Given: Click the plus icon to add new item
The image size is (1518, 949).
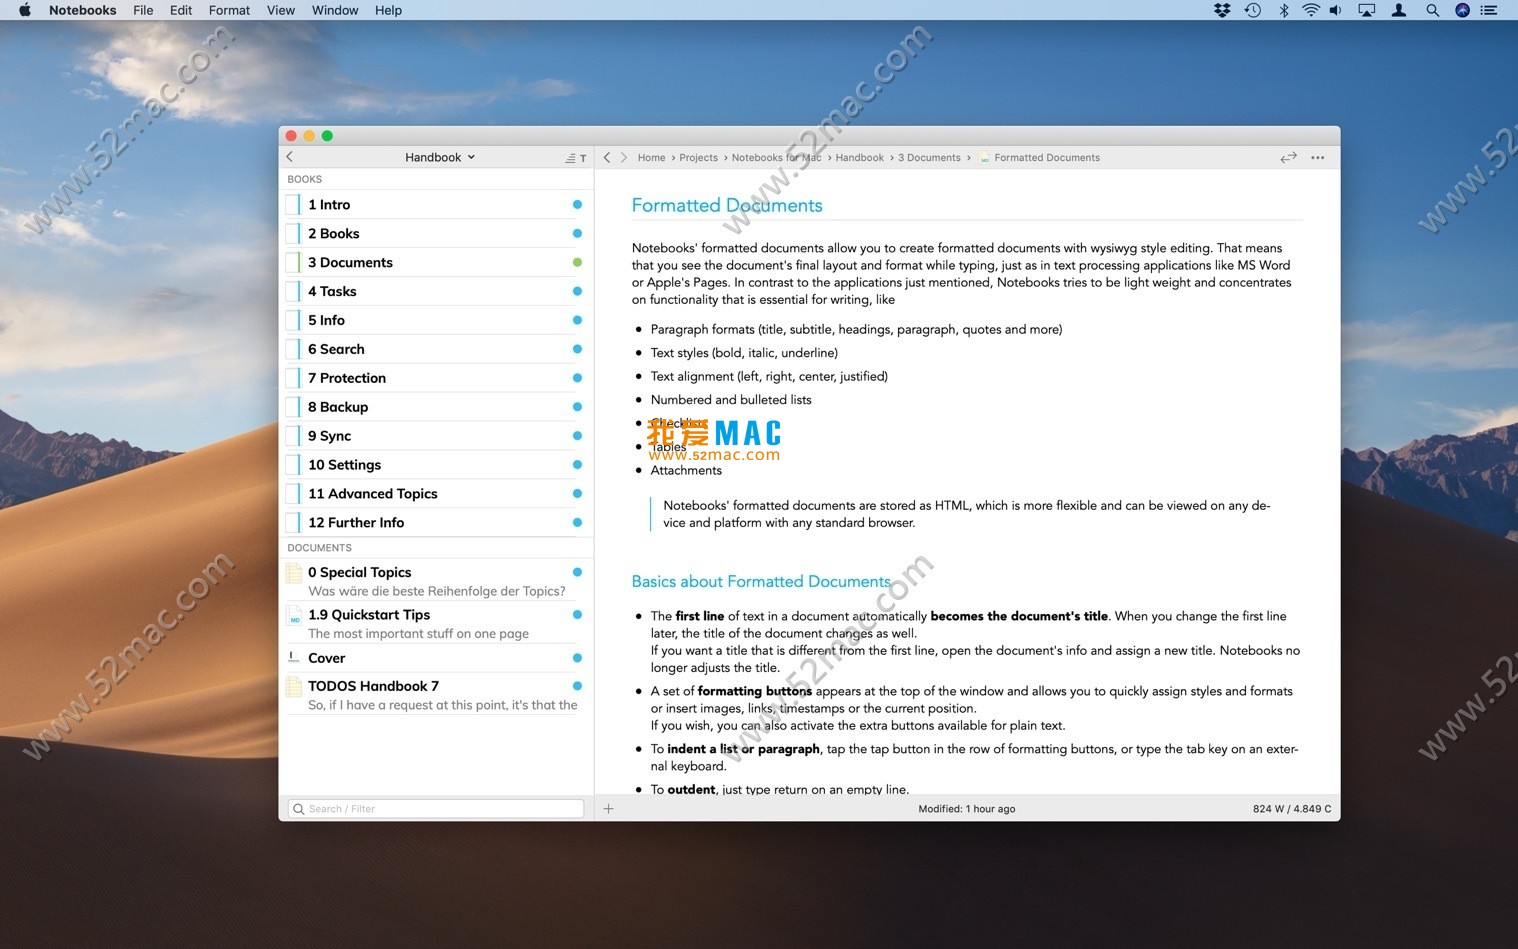Looking at the screenshot, I should [x=608, y=808].
